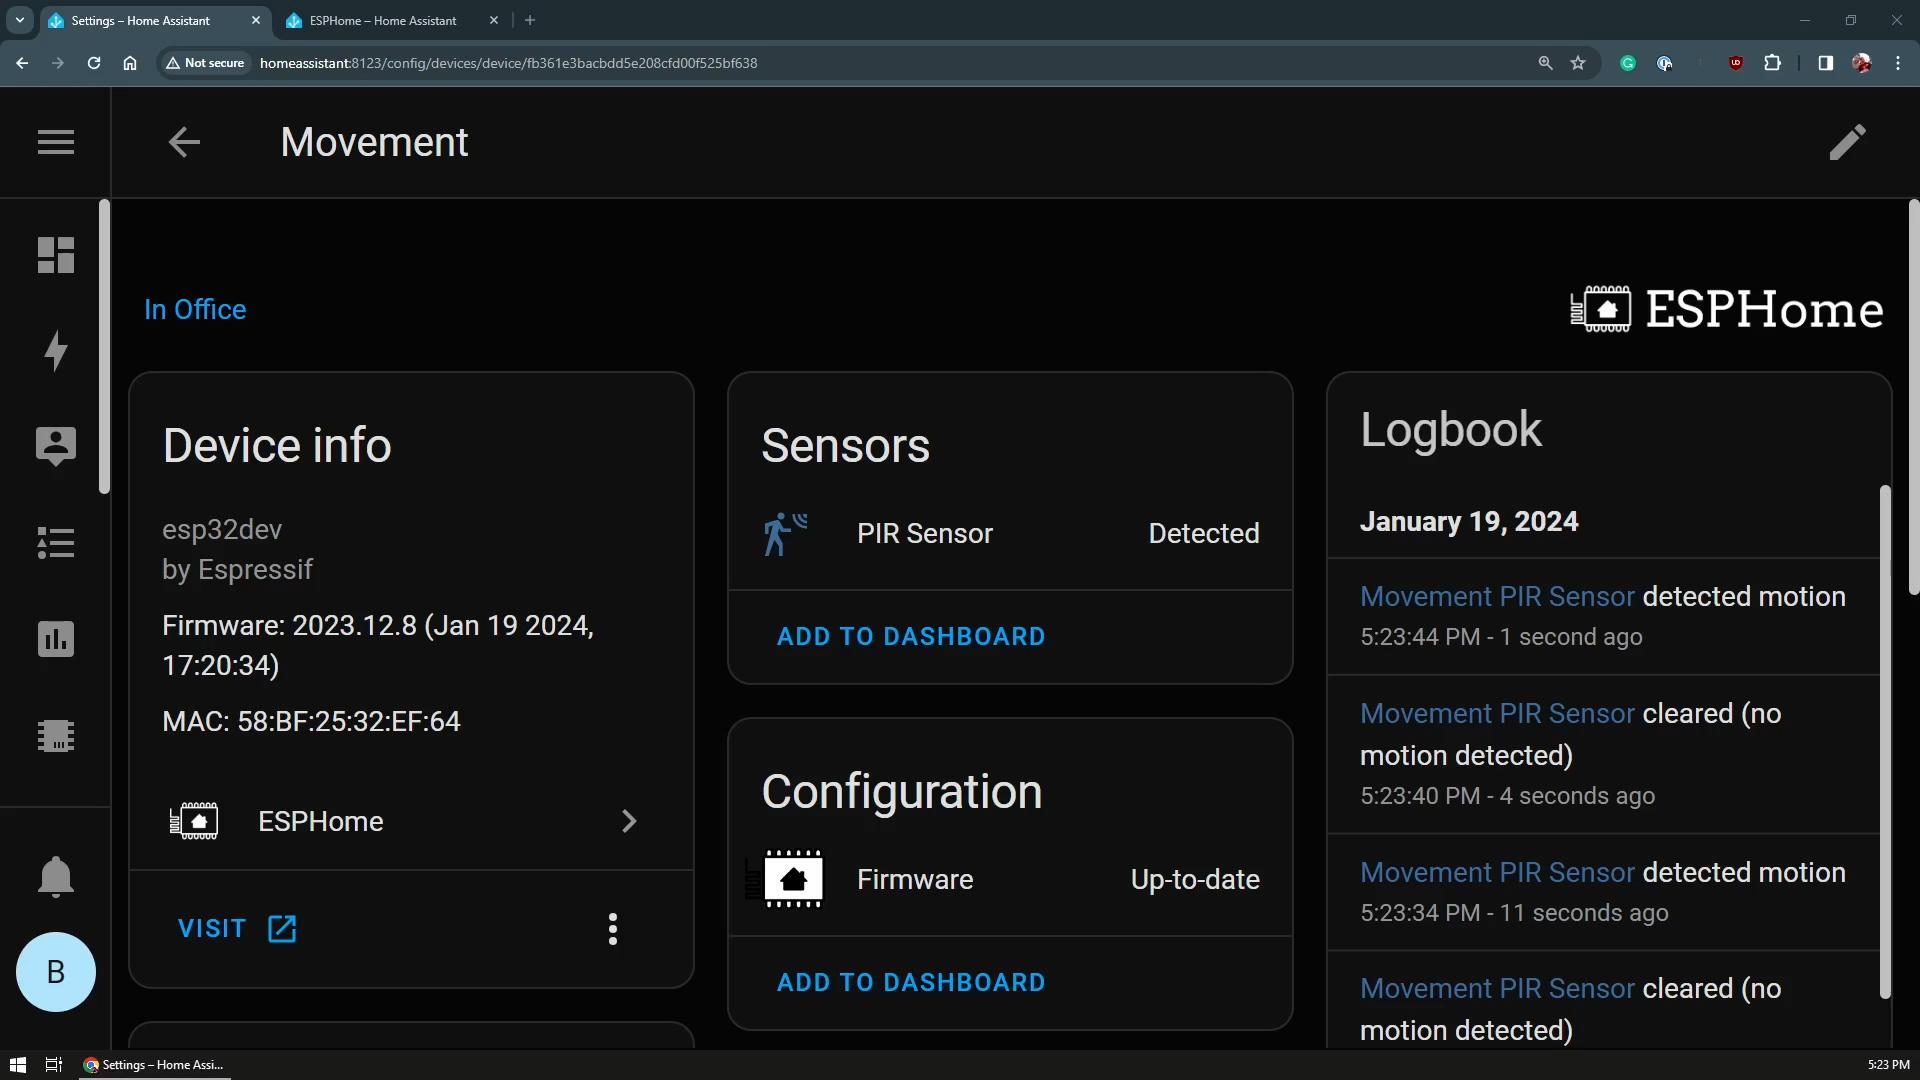Click the Firmware chip icon in Configuration
The width and height of the screenshot is (1920, 1080).
785,879
